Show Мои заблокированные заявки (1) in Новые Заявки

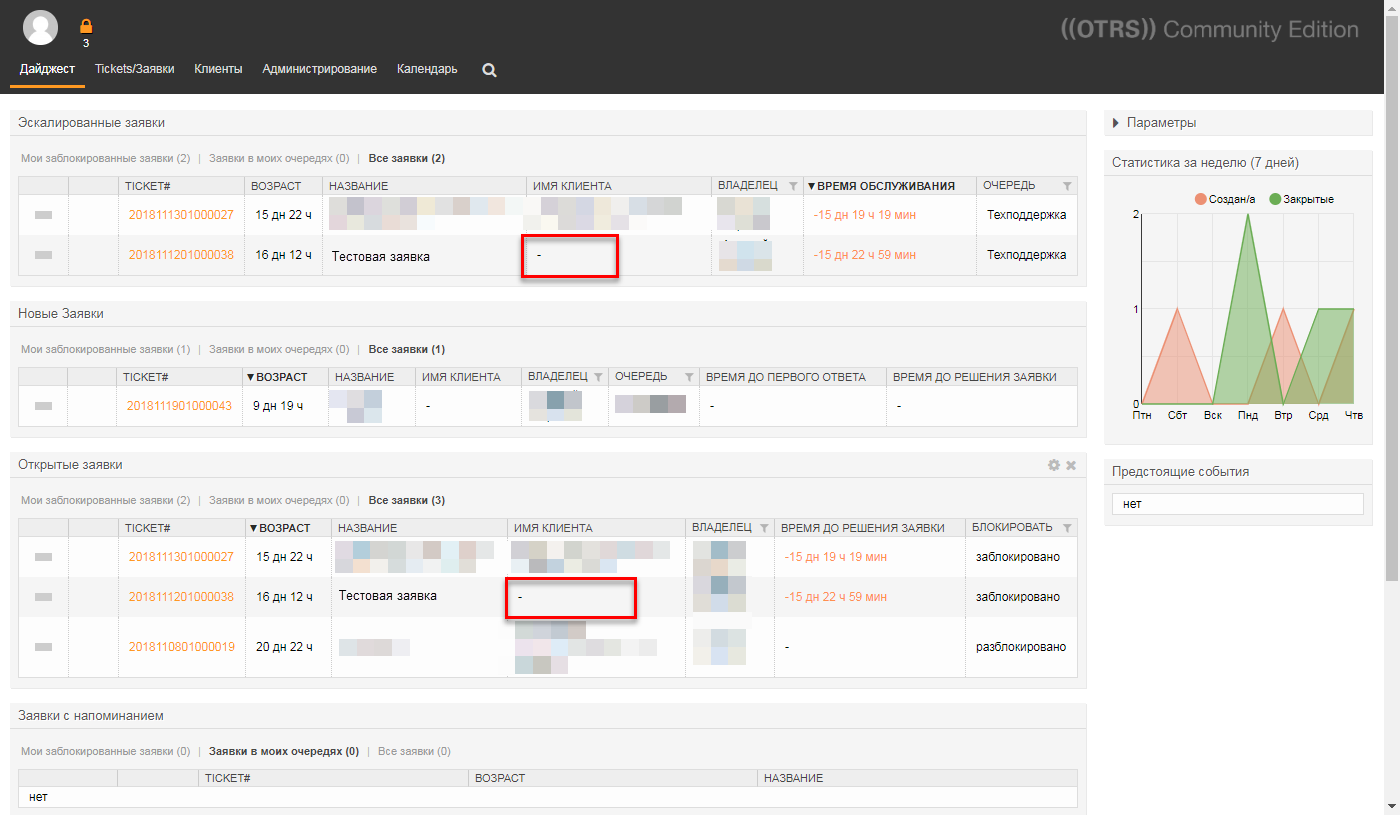[x=105, y=349]
